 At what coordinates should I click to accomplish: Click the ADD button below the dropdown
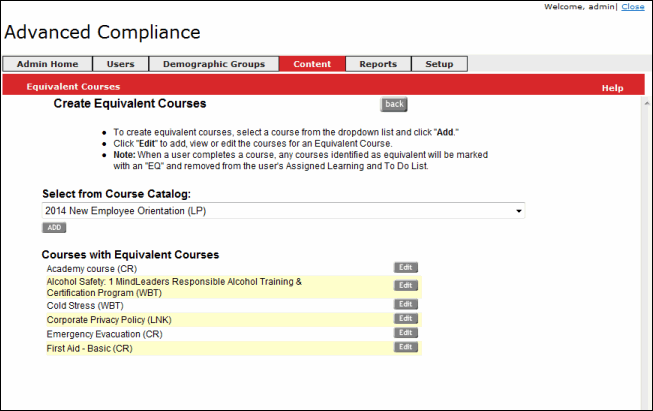click(x=54, y=228)
